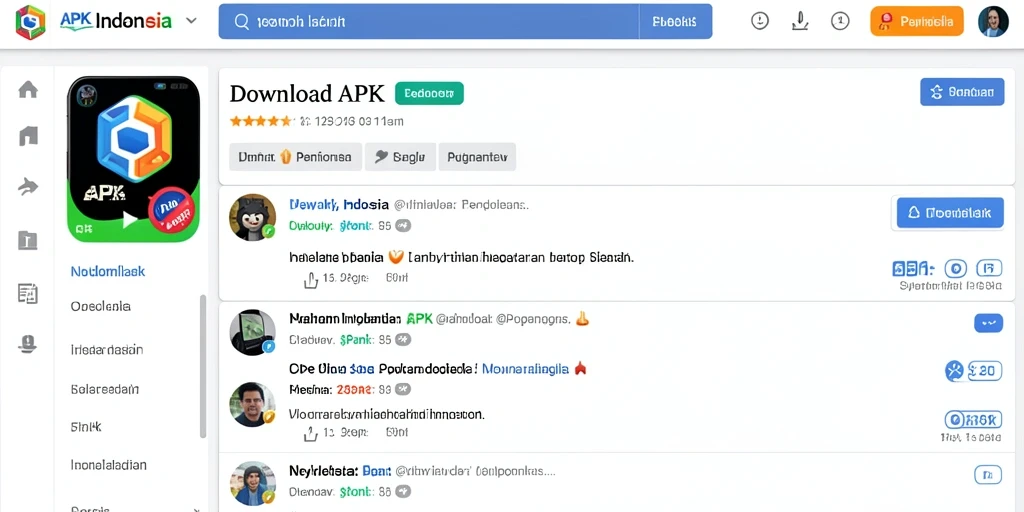Focus the blue search input field
This screenshot has width=1024, height=512.
click(x=428, y=22)
